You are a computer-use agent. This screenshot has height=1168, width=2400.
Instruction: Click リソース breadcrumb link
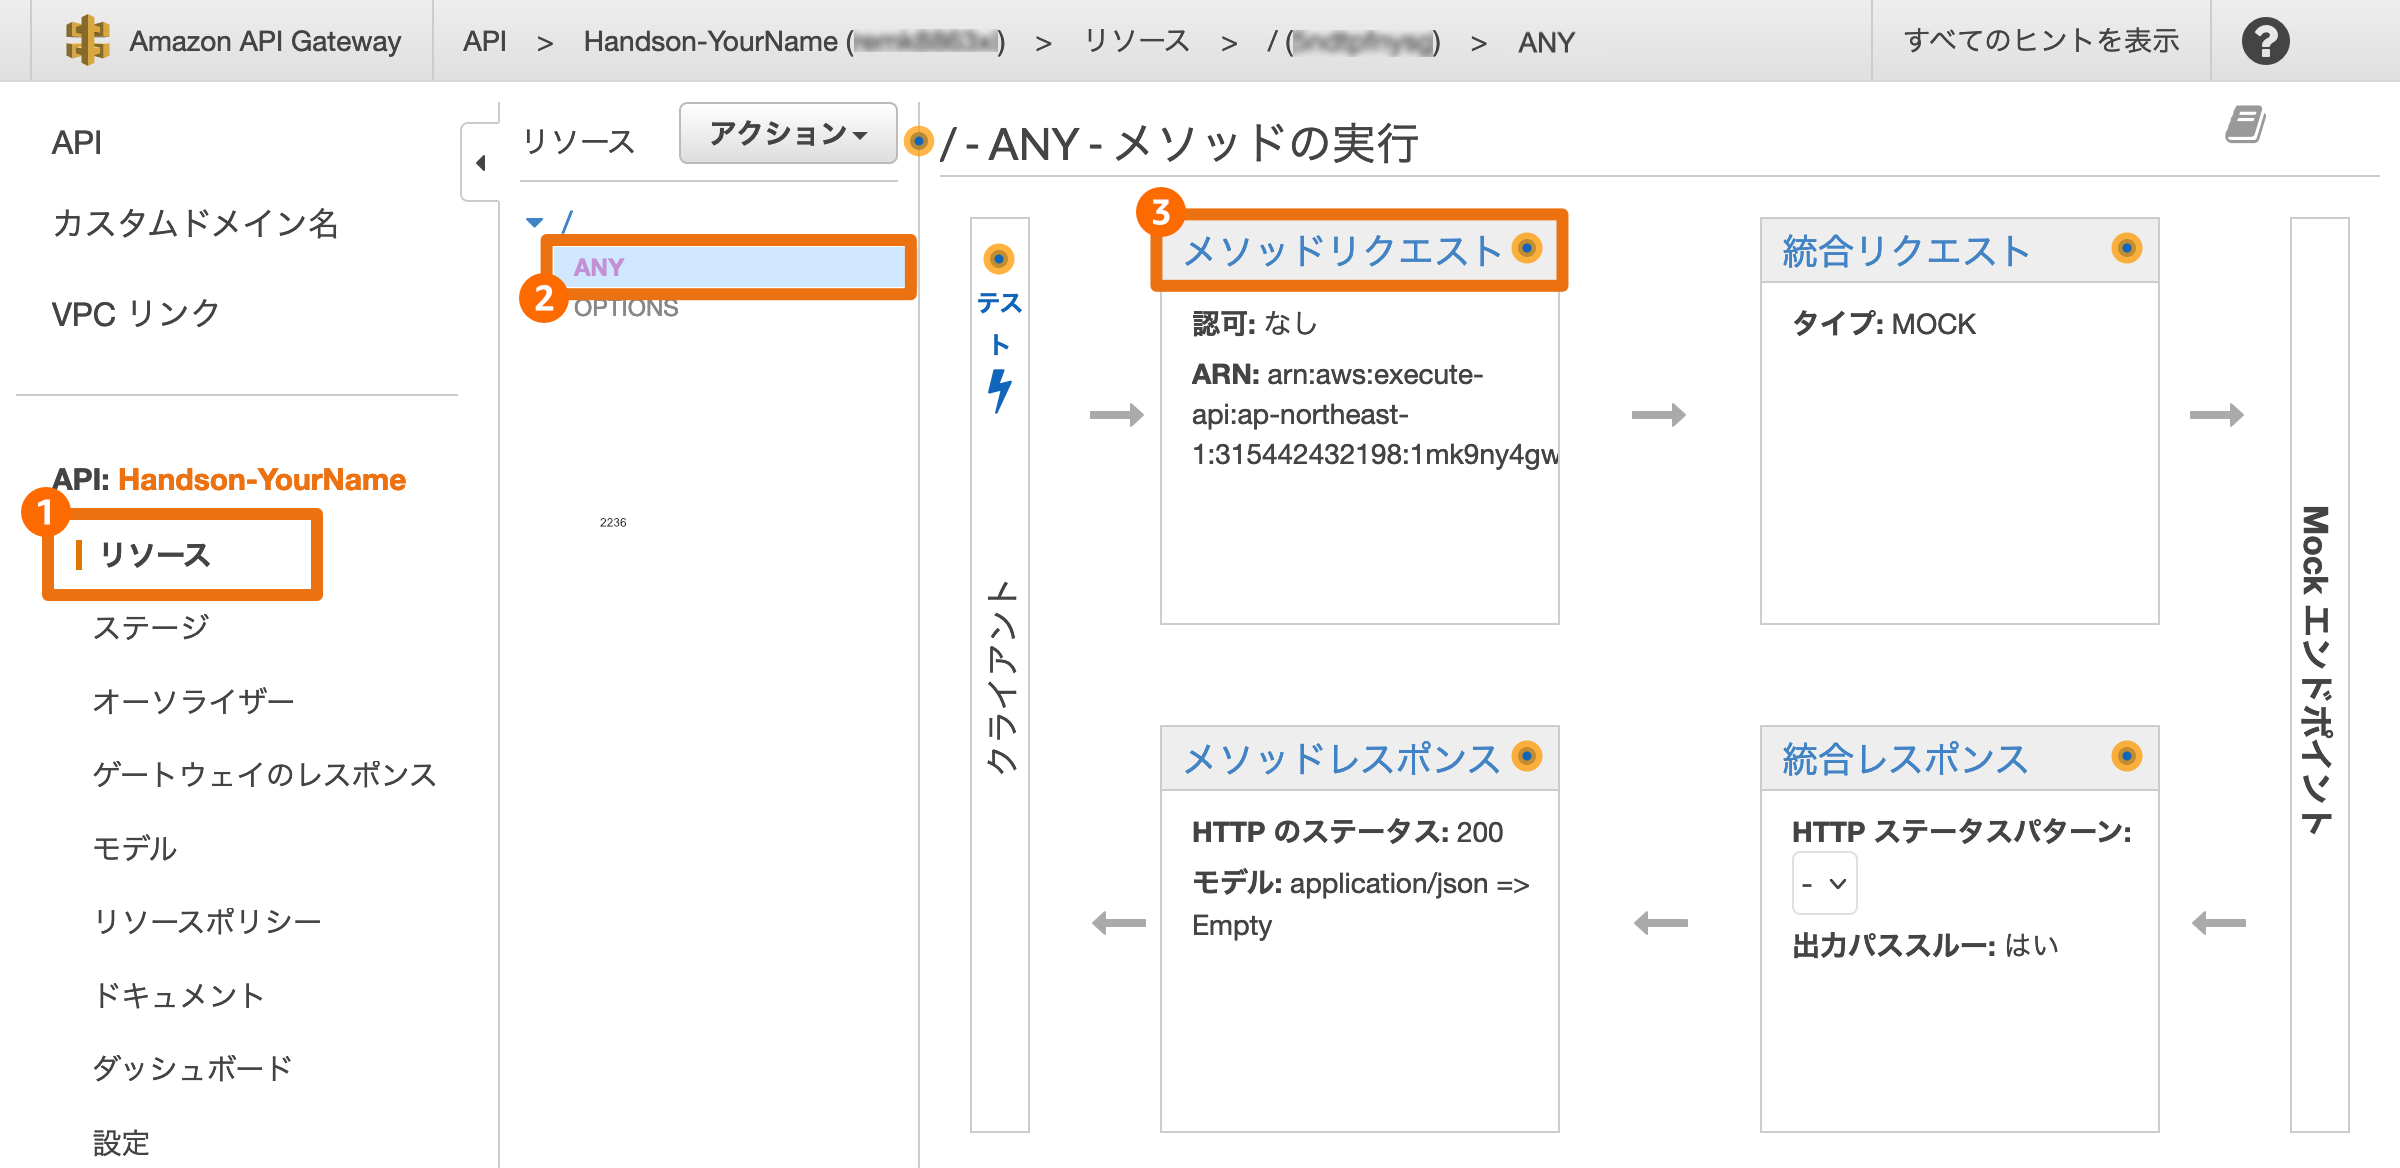pyautogui.click(x=1137, y=41)
